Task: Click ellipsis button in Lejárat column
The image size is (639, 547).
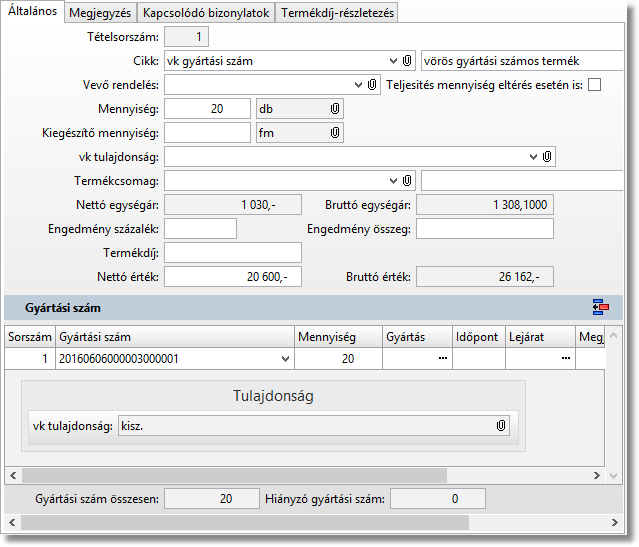Action: (565, 359)
